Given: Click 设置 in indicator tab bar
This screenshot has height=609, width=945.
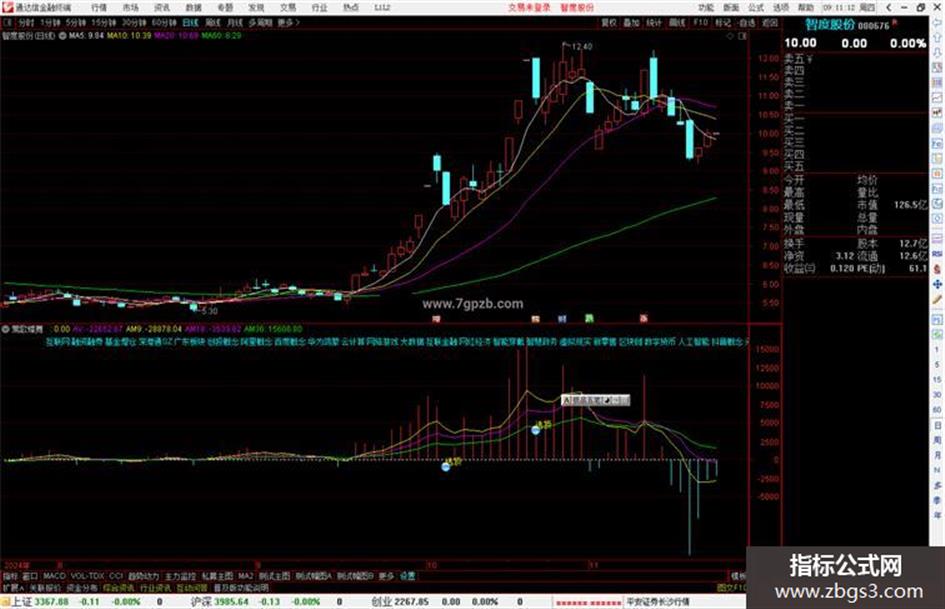Looking at the screenshot, I should pos(407,576).
